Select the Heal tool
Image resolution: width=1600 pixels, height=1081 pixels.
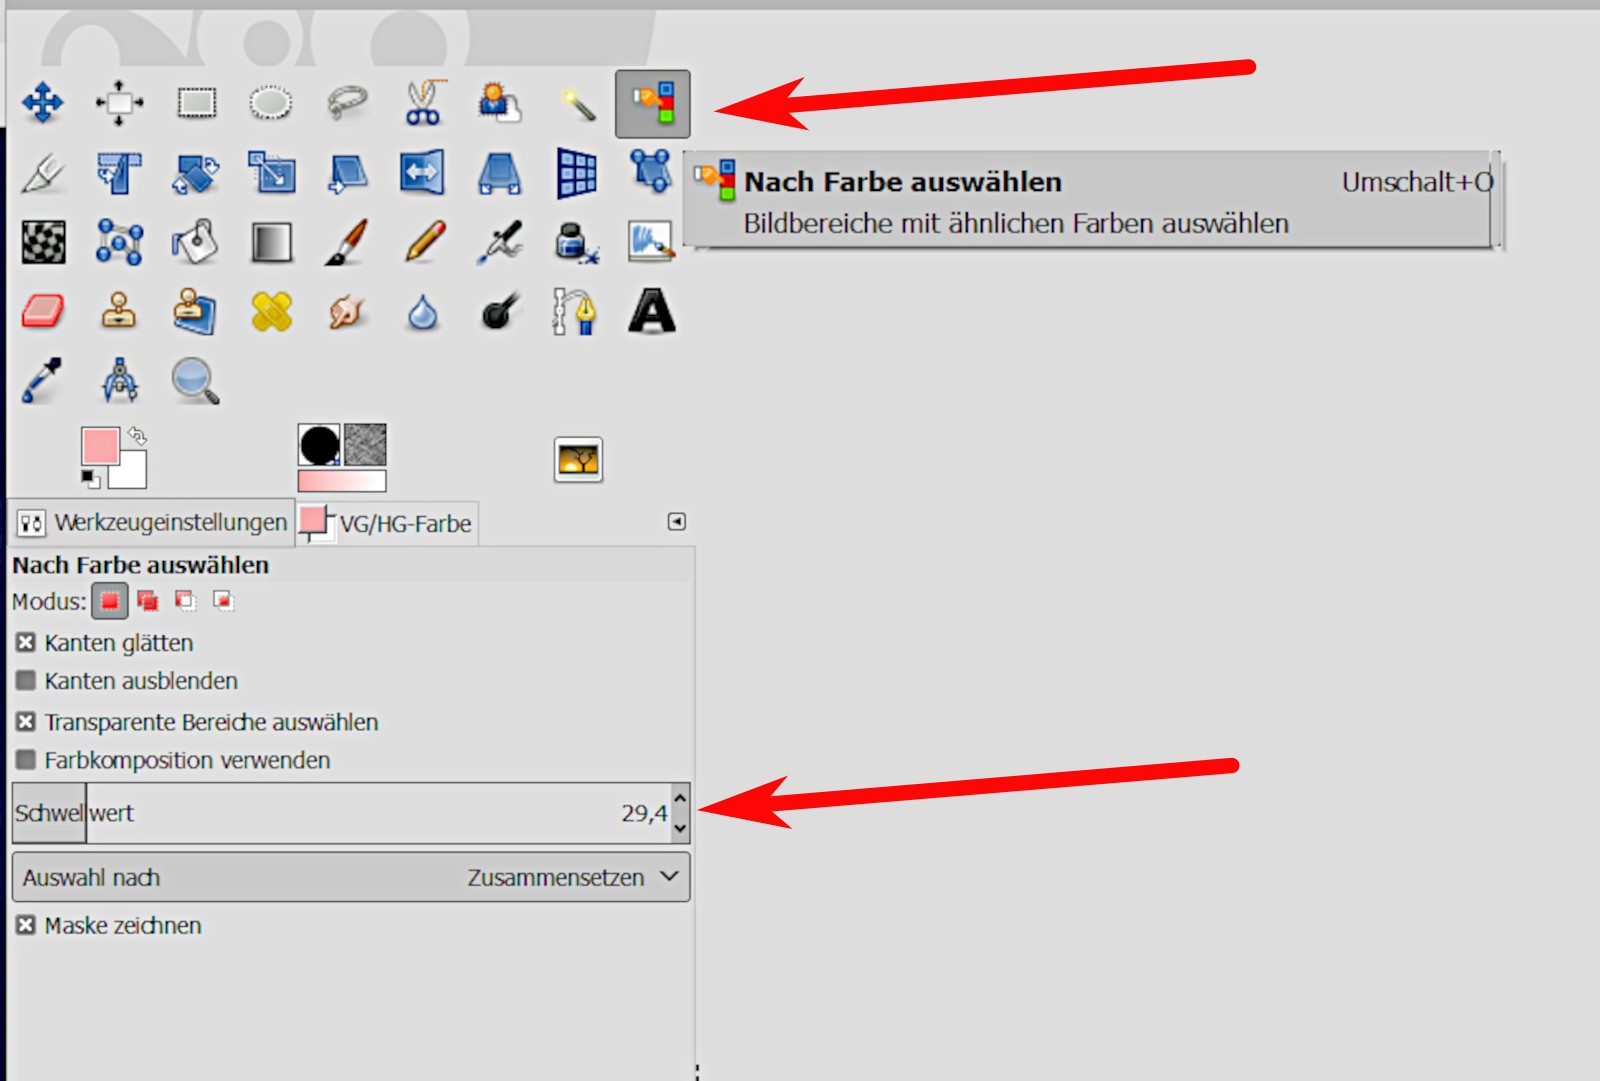pos(271,312)
